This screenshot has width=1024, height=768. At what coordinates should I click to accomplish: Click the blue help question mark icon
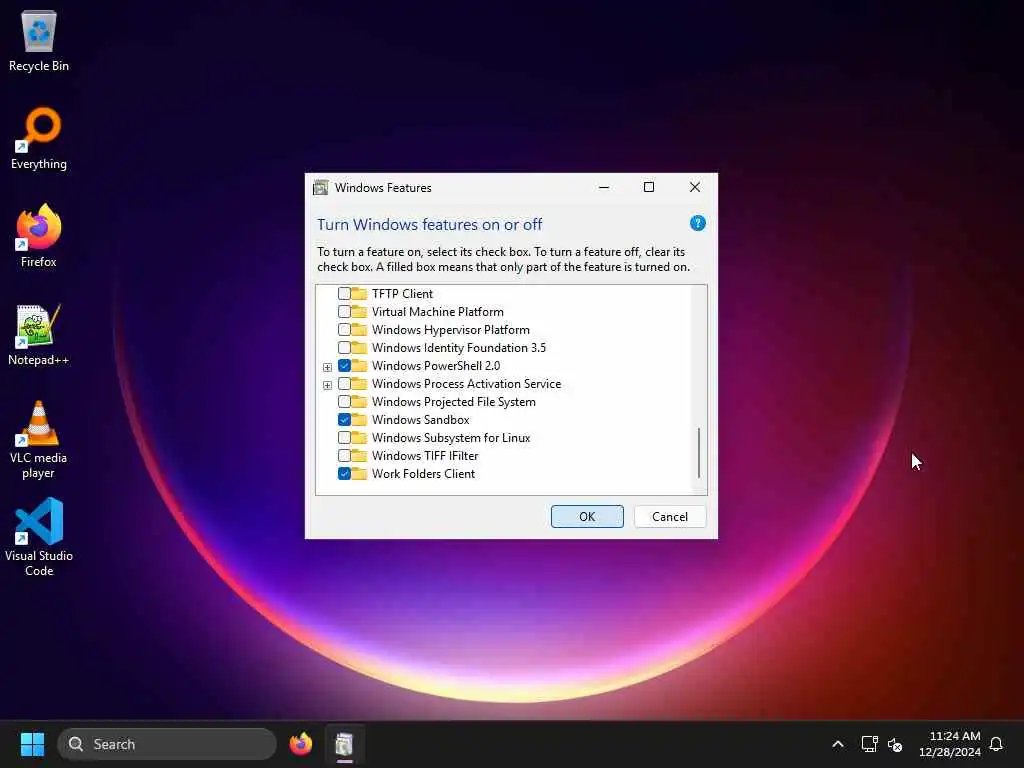point(697,223)
